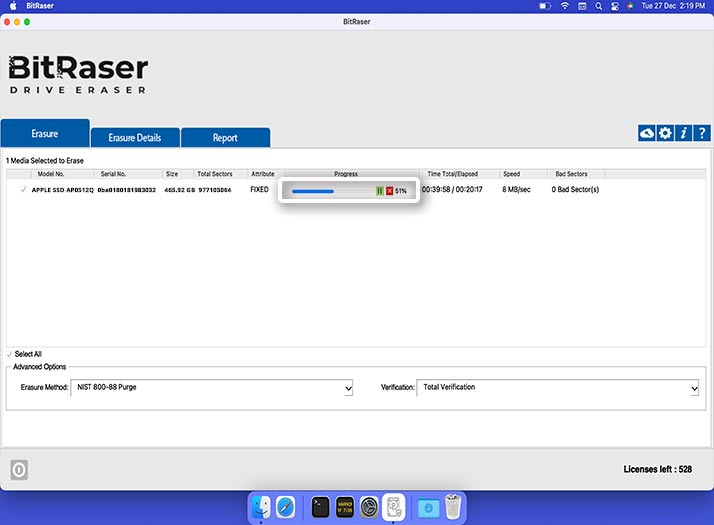Screen dimensions: 714x525
Task: Open the Trash in the dock
Action: tap(453, 506)
